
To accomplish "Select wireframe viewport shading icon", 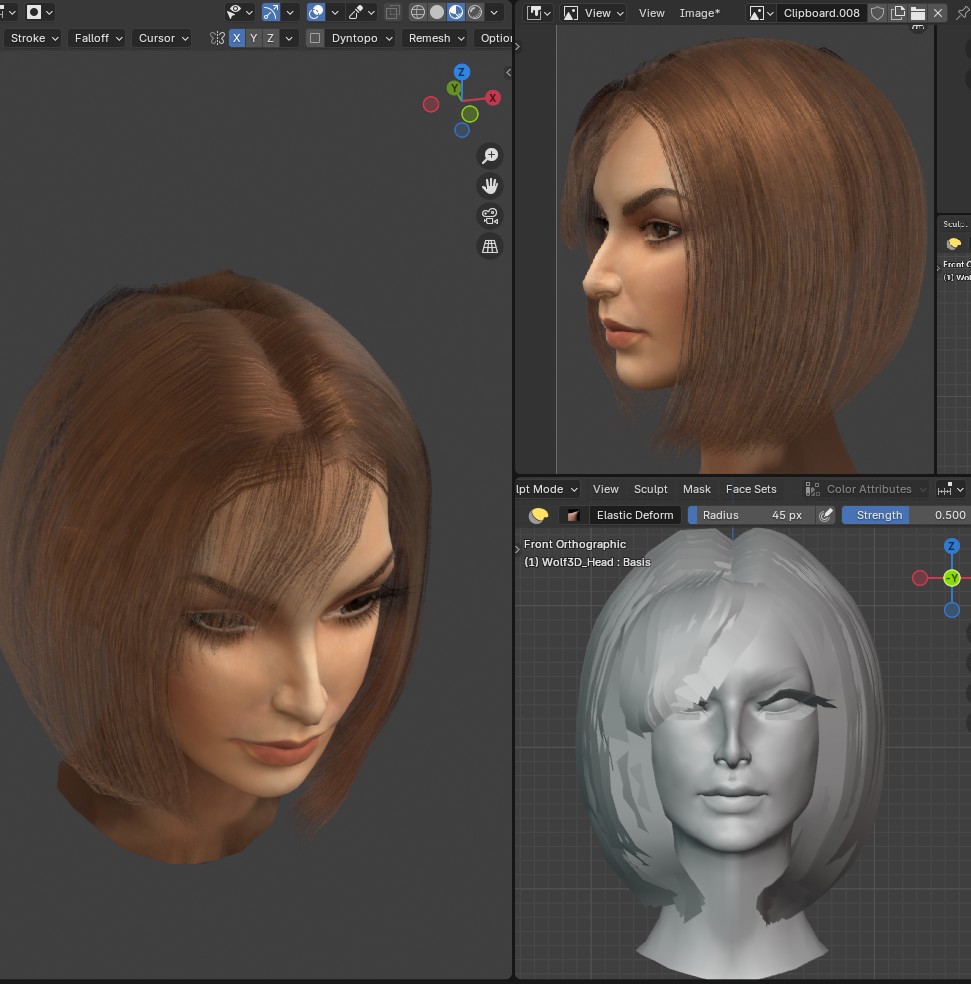I will pyautogui.click(x=417, y=12).
